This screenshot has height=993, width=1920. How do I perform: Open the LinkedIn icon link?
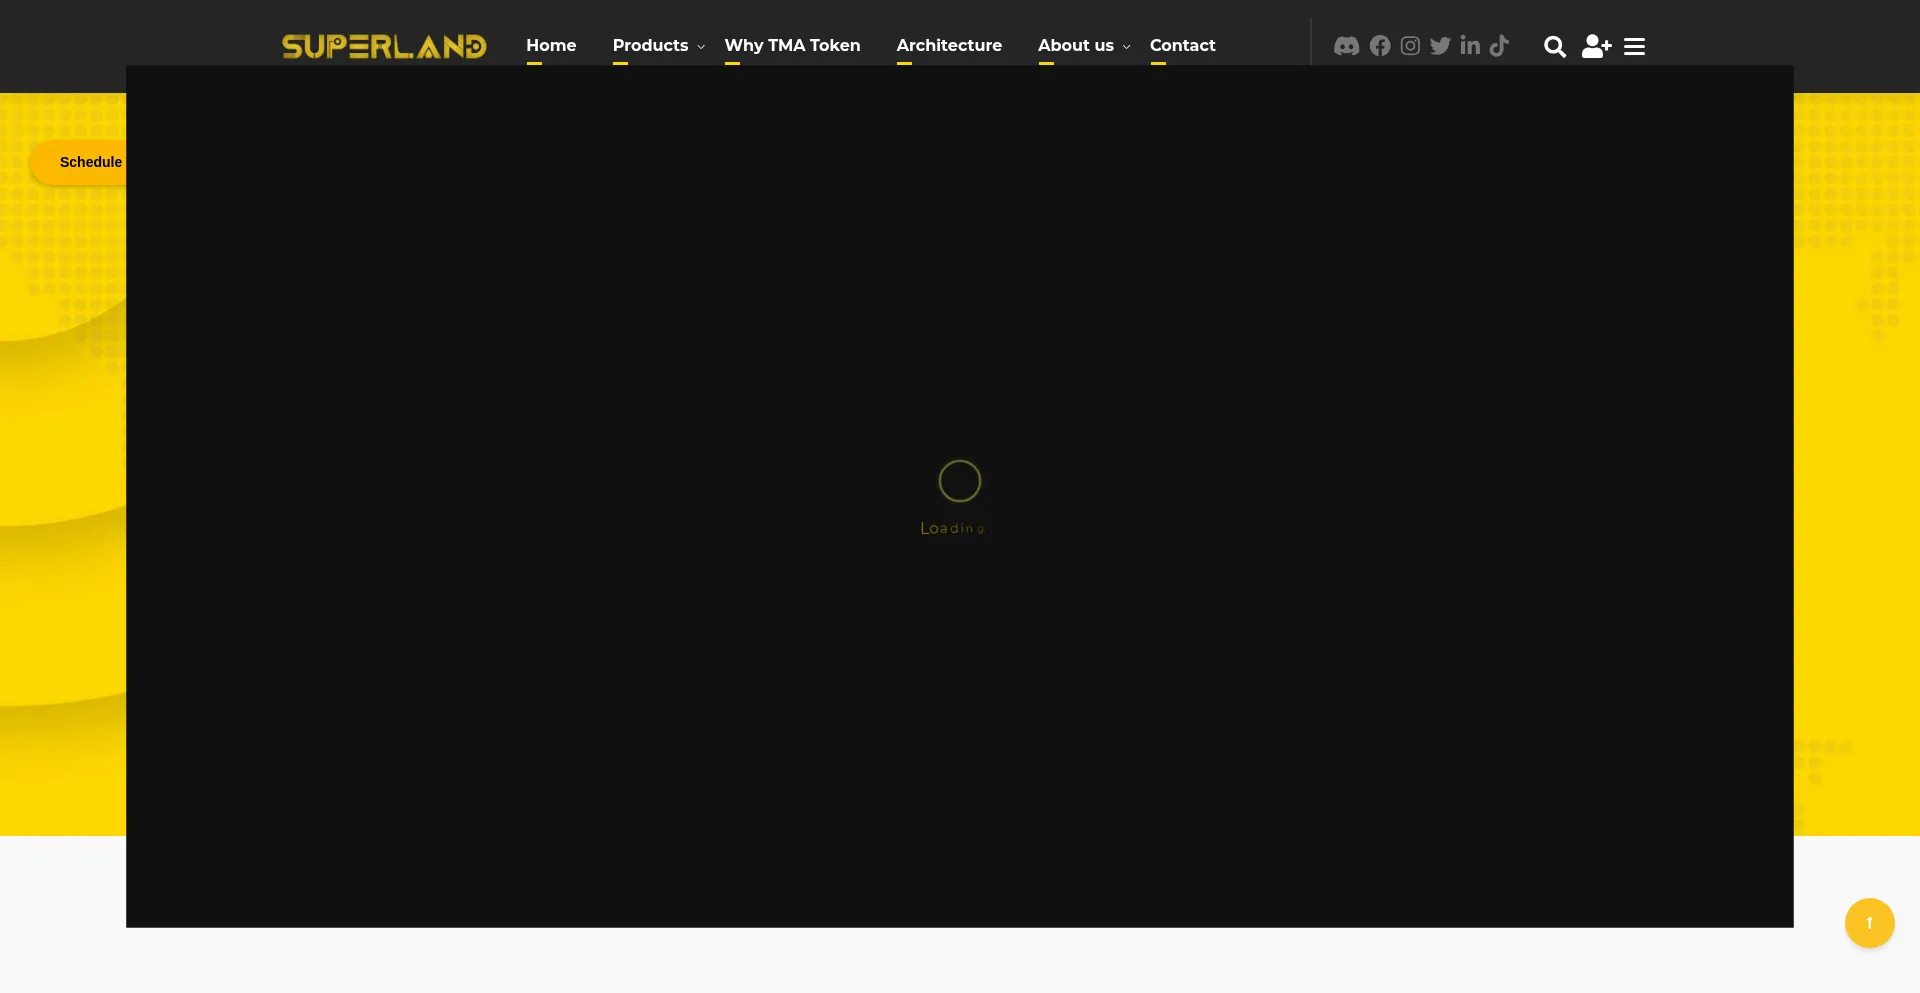pyautogui.click(x=1470, y=46)
